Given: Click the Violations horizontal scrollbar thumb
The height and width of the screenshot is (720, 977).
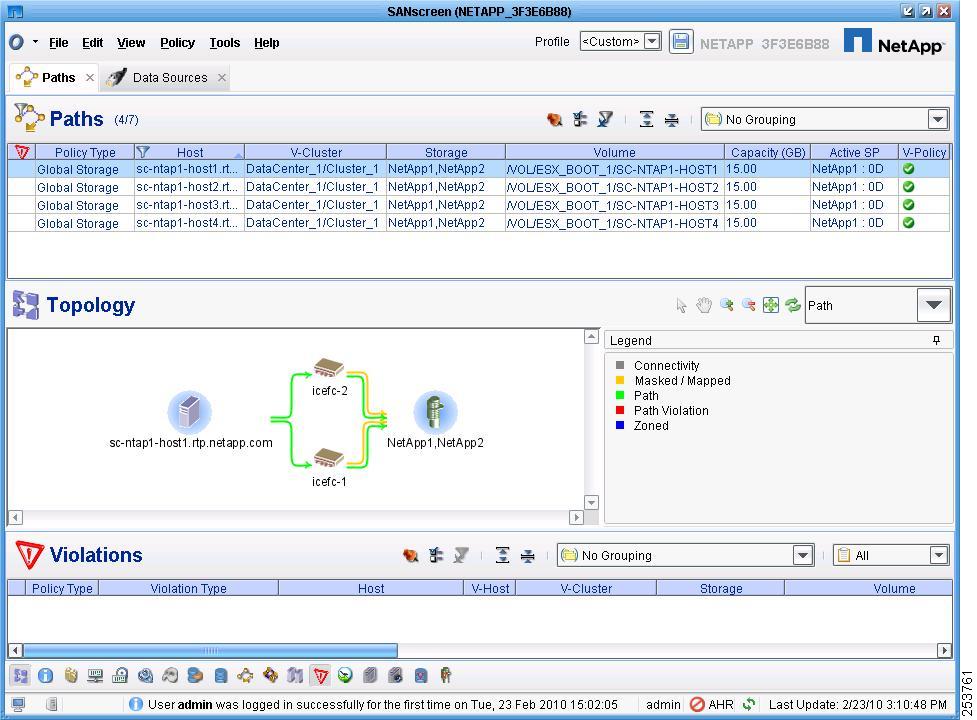Looking at the screenshot, I should [211, 650].
